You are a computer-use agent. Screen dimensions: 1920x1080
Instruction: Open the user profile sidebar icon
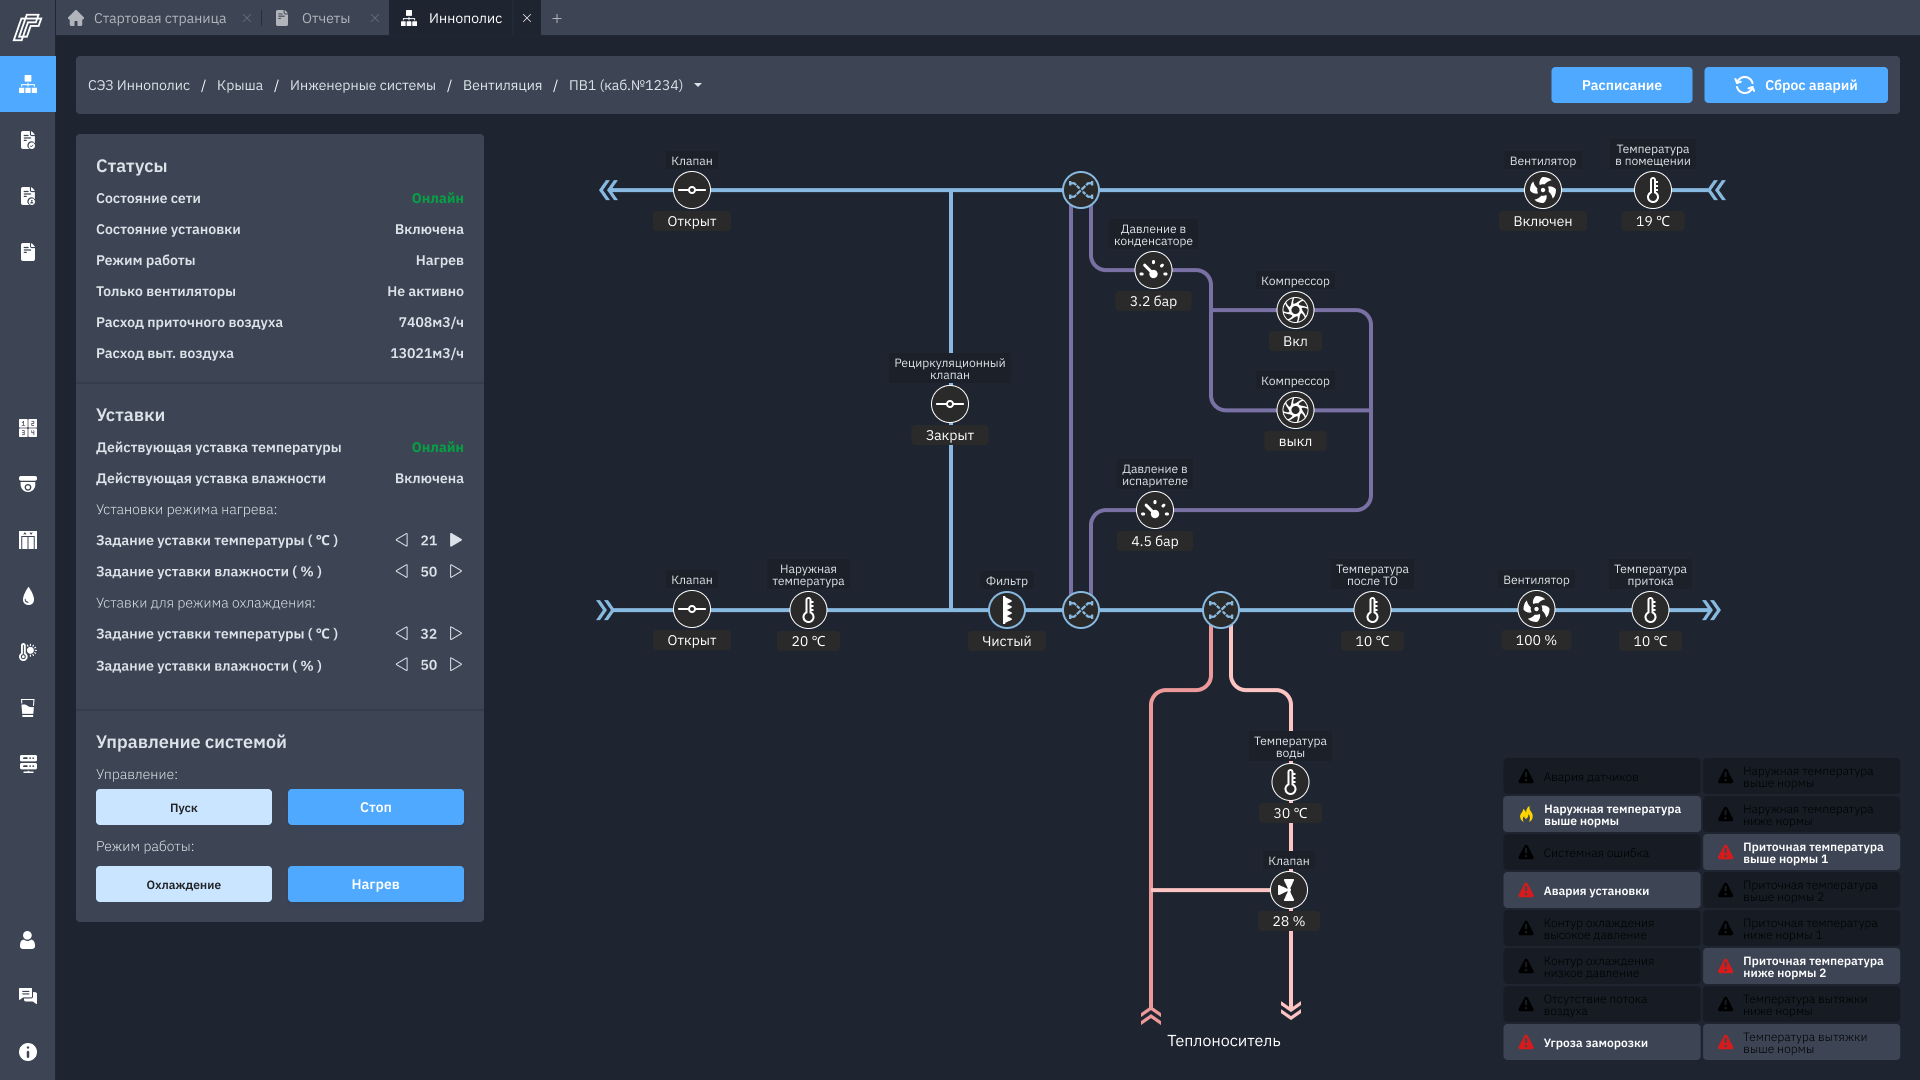click(28, 940)
